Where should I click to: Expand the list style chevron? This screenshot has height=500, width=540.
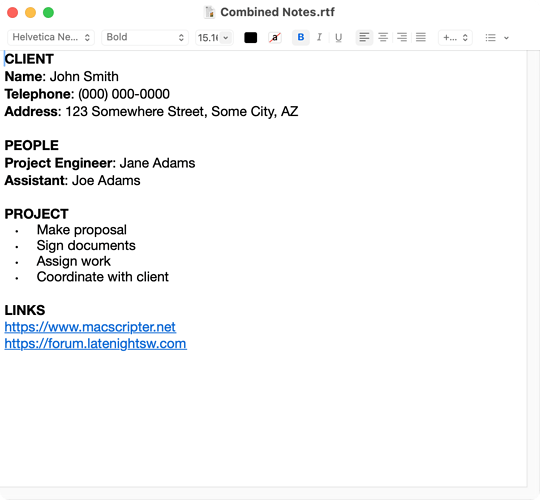pos(506,38)
